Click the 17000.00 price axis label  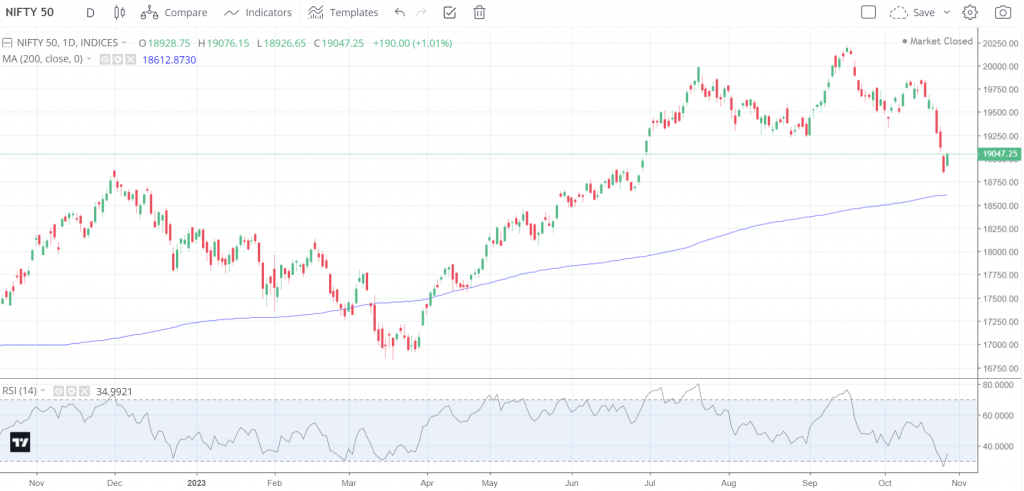tap(999, 345)
